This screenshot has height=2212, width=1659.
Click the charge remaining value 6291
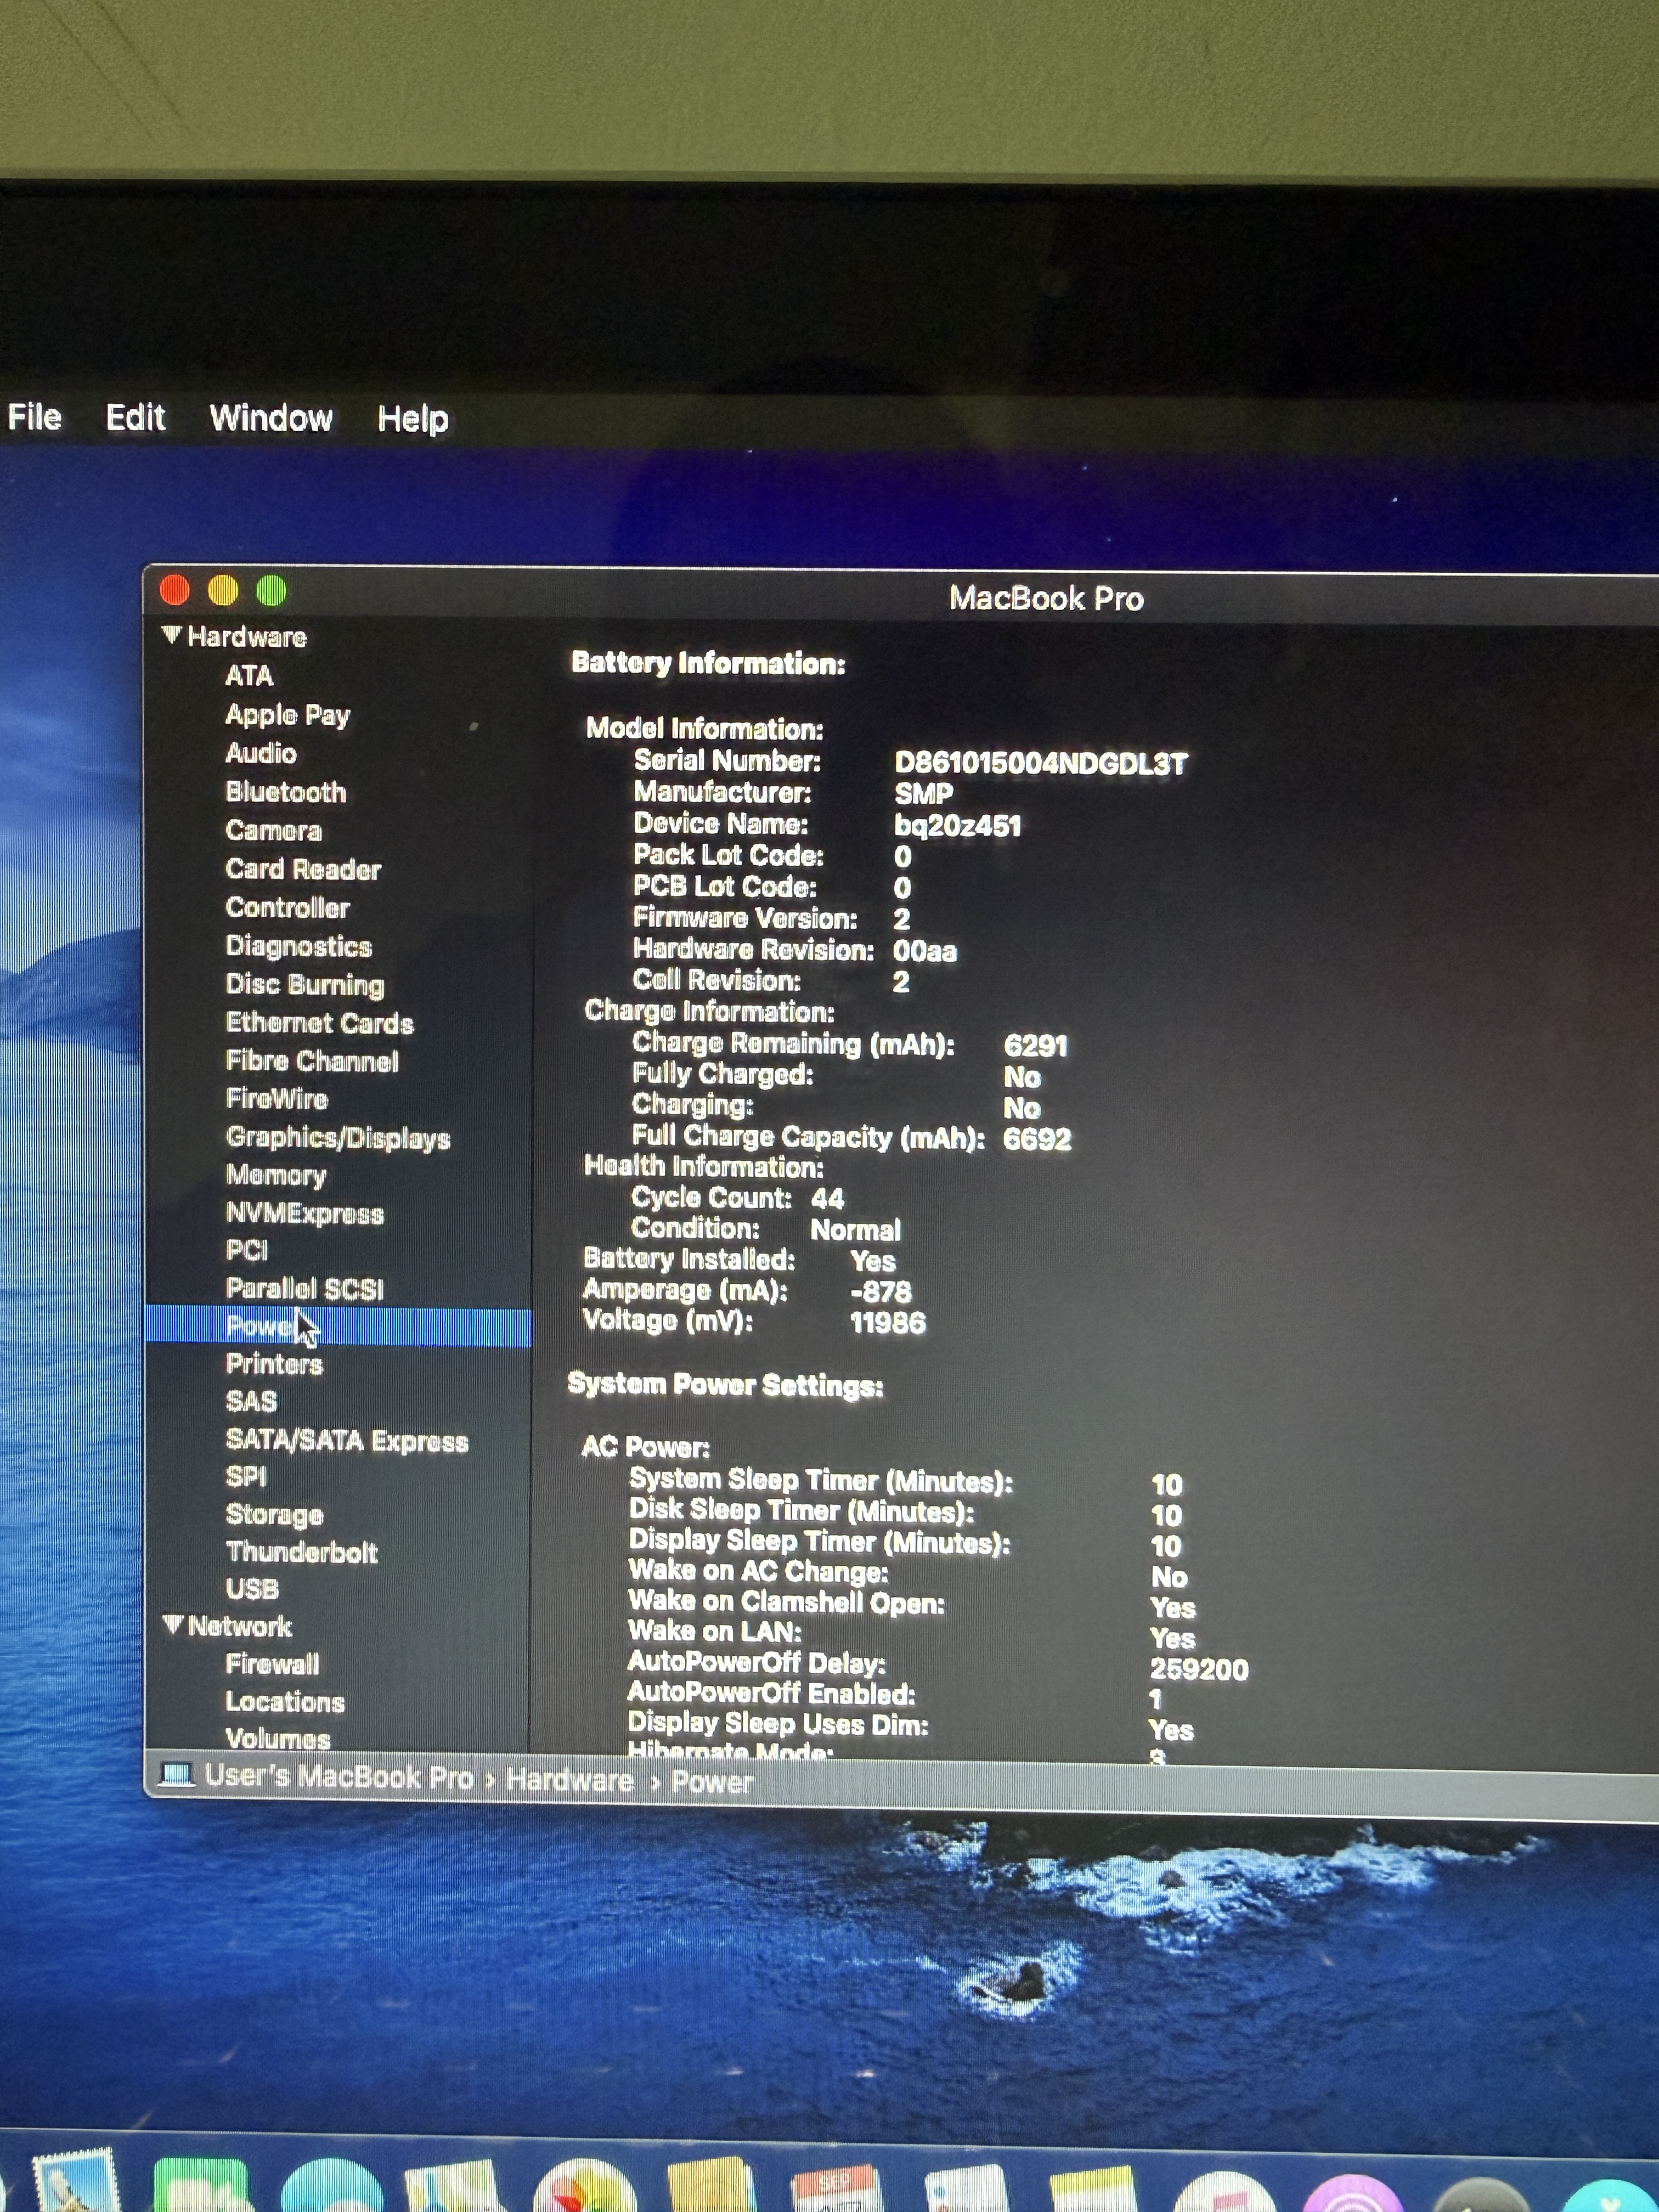(1036, 1046)
